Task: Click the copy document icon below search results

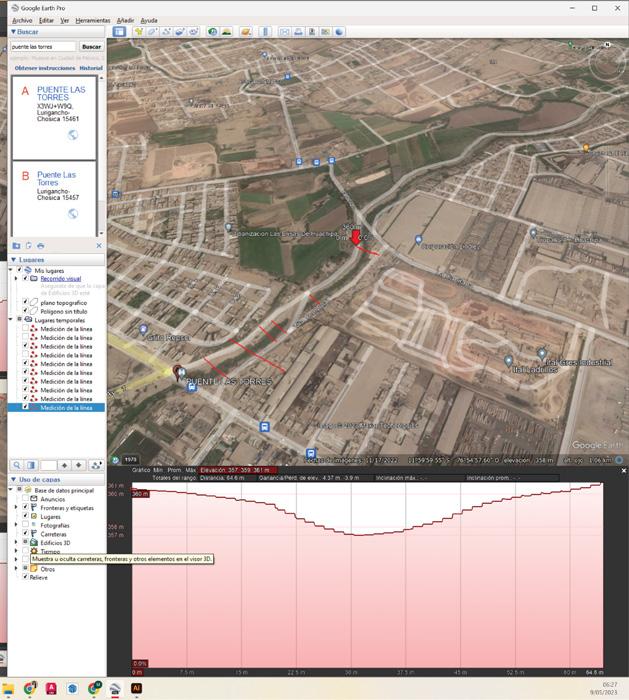Action: [29, 246]
